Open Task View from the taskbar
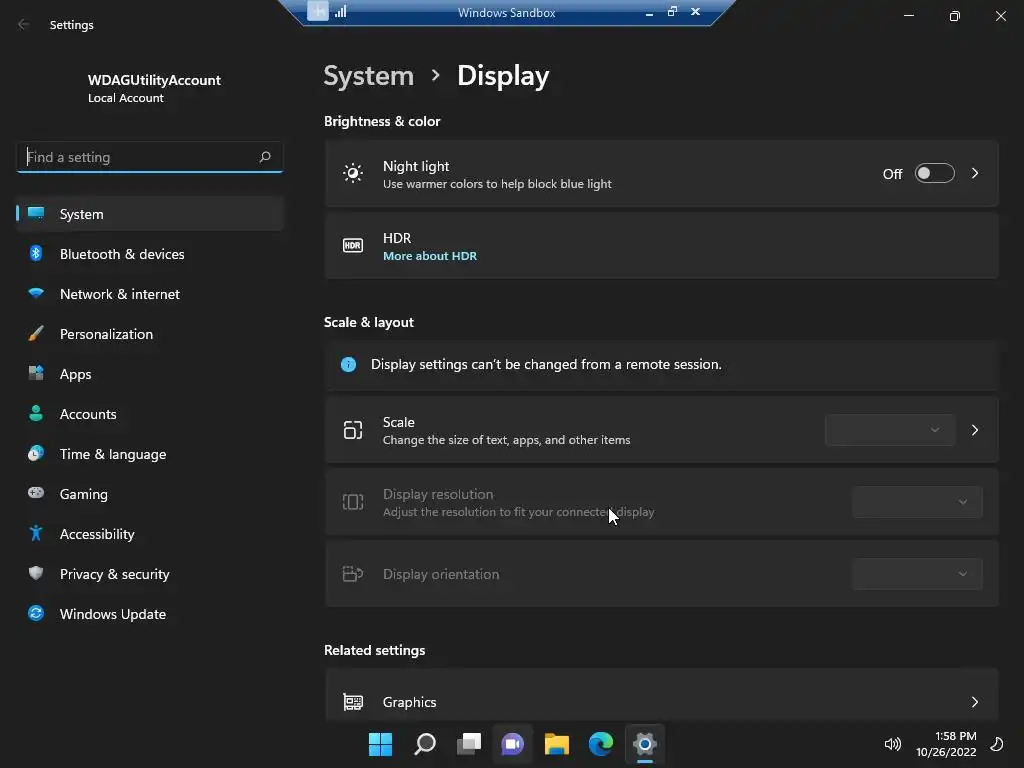 click(x=469, y=744)
